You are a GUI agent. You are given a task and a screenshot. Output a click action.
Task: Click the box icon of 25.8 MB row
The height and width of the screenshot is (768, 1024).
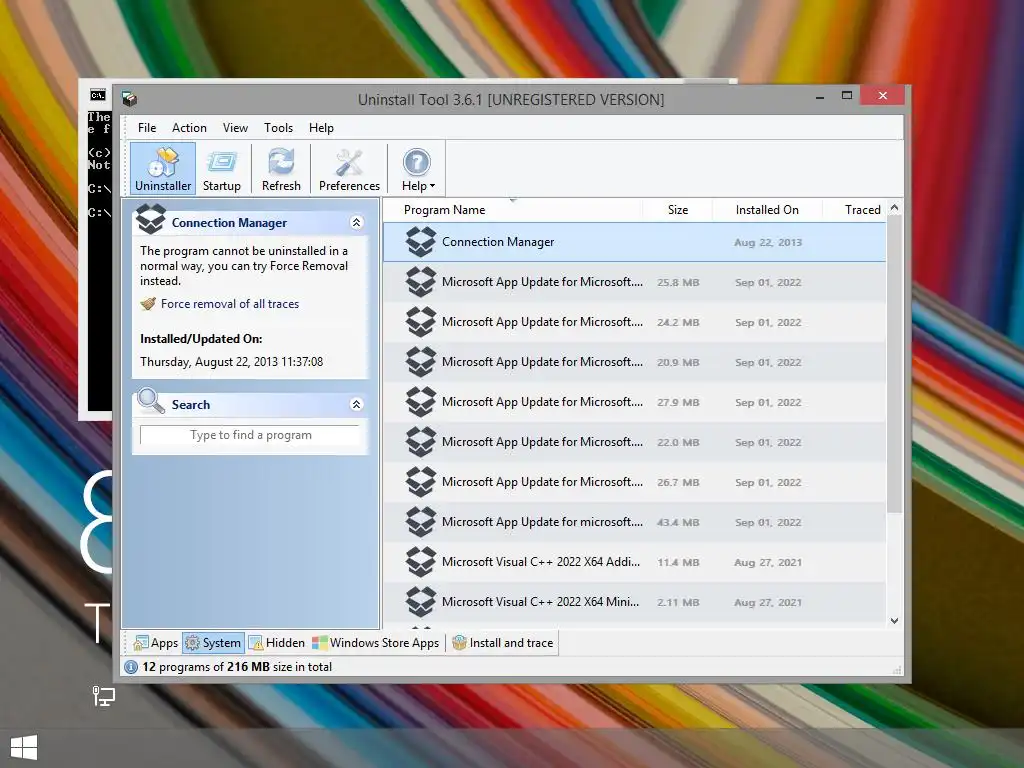421,282
